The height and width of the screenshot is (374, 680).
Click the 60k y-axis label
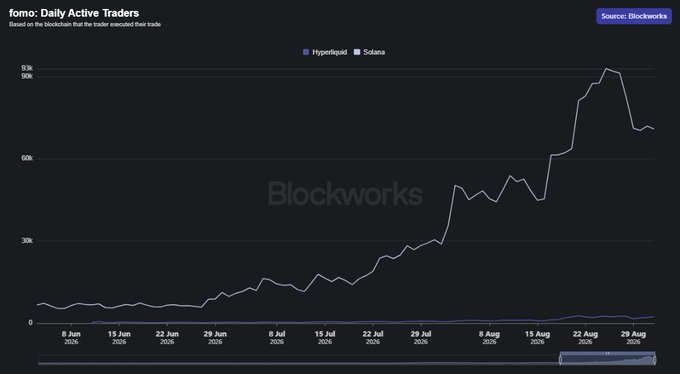click(x=27, y=158)
